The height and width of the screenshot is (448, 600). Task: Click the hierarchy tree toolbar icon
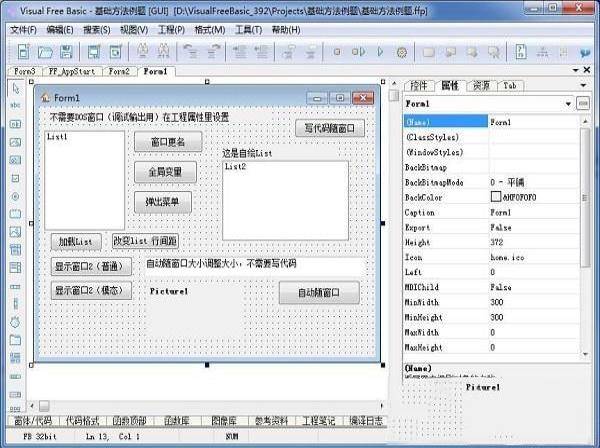[542, 52]
